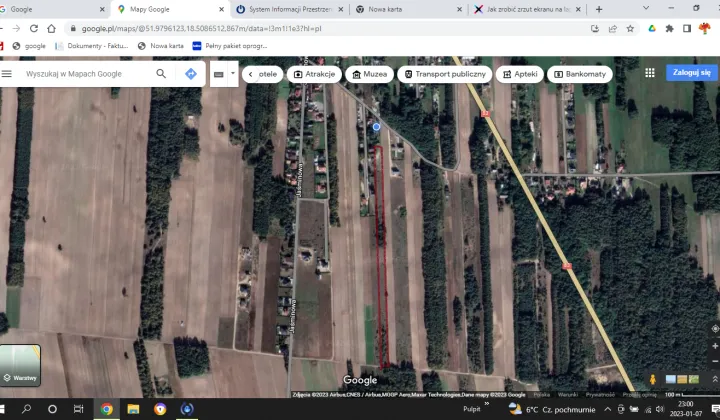Go forward in browser history
Image resolution: width=720 pixels, height=420 pixels.
(16, 28)
